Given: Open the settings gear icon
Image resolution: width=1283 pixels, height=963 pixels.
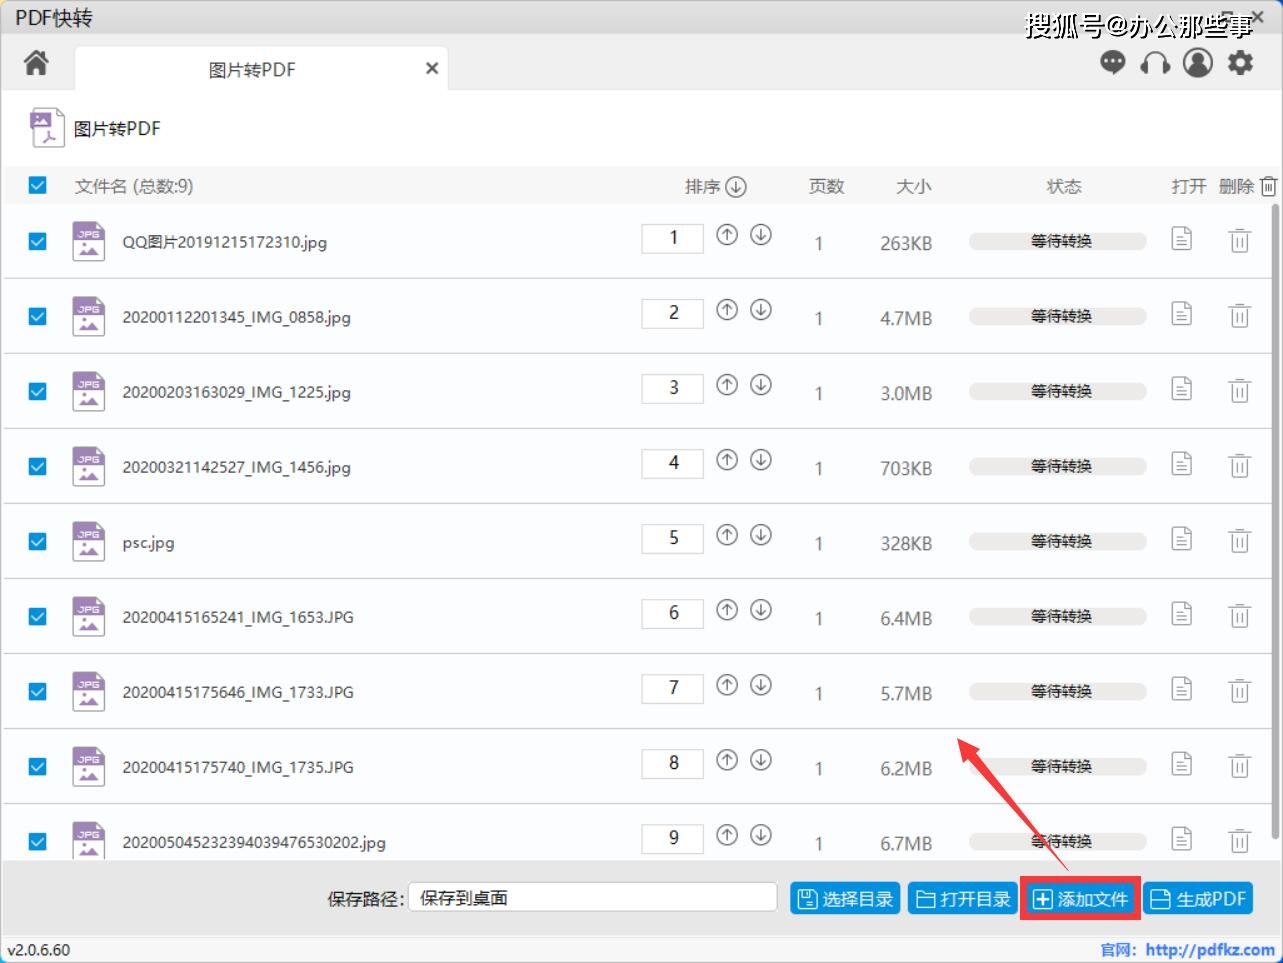Looking at the screenshot, I should point(1240,63).
